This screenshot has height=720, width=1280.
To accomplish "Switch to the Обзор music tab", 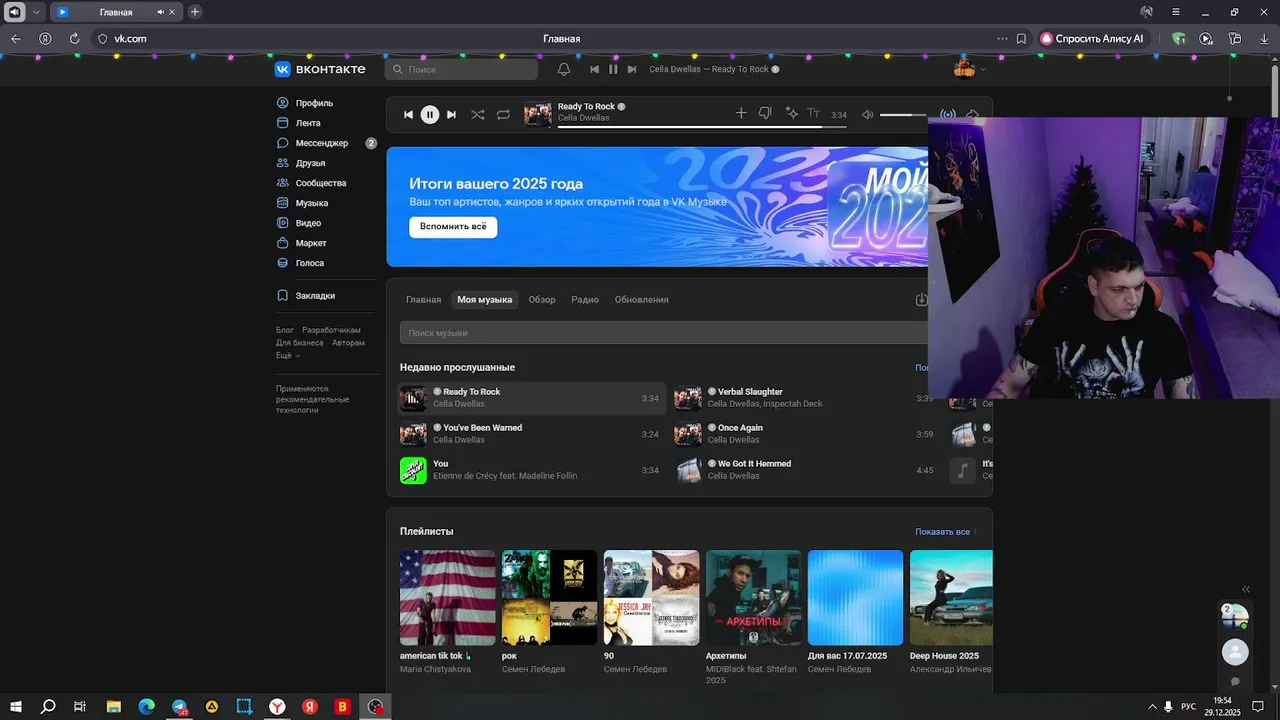I will [x=542, y=300].
